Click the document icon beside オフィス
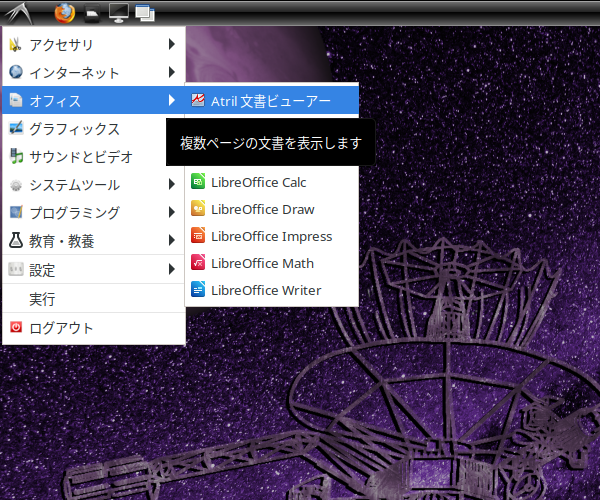This screenshot has height=500, width=600. point(16,100)
